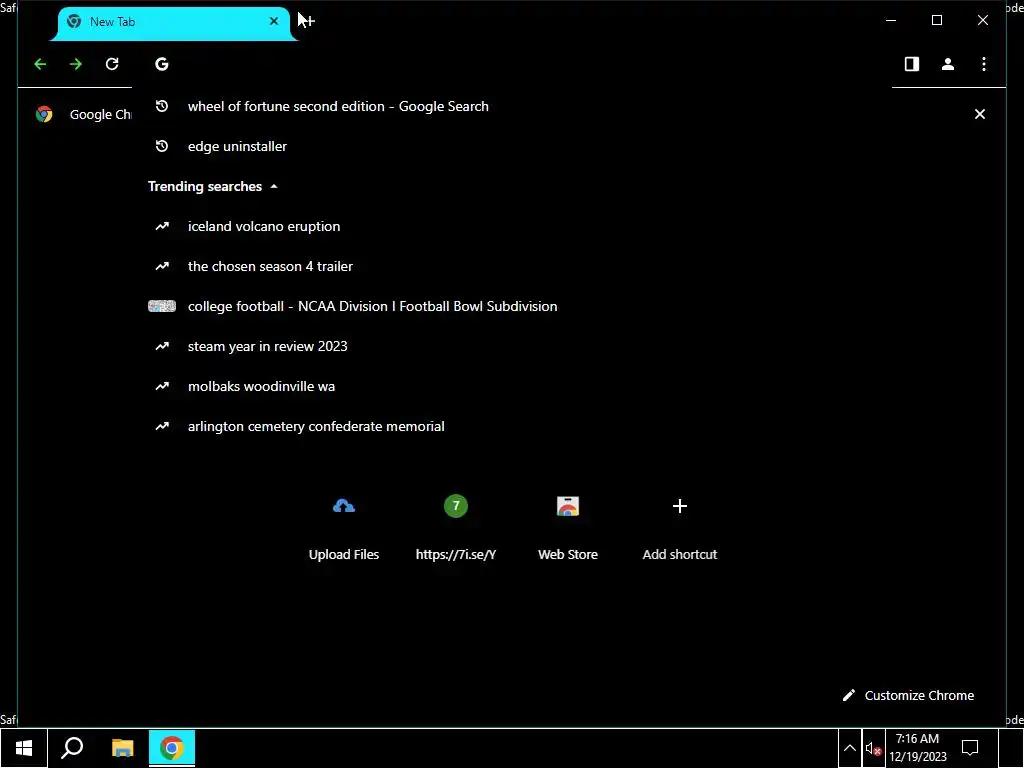1024x768 pixels.
Task: Open the https://7i.se/Y shortcut
Action: [x=456, y=526]
